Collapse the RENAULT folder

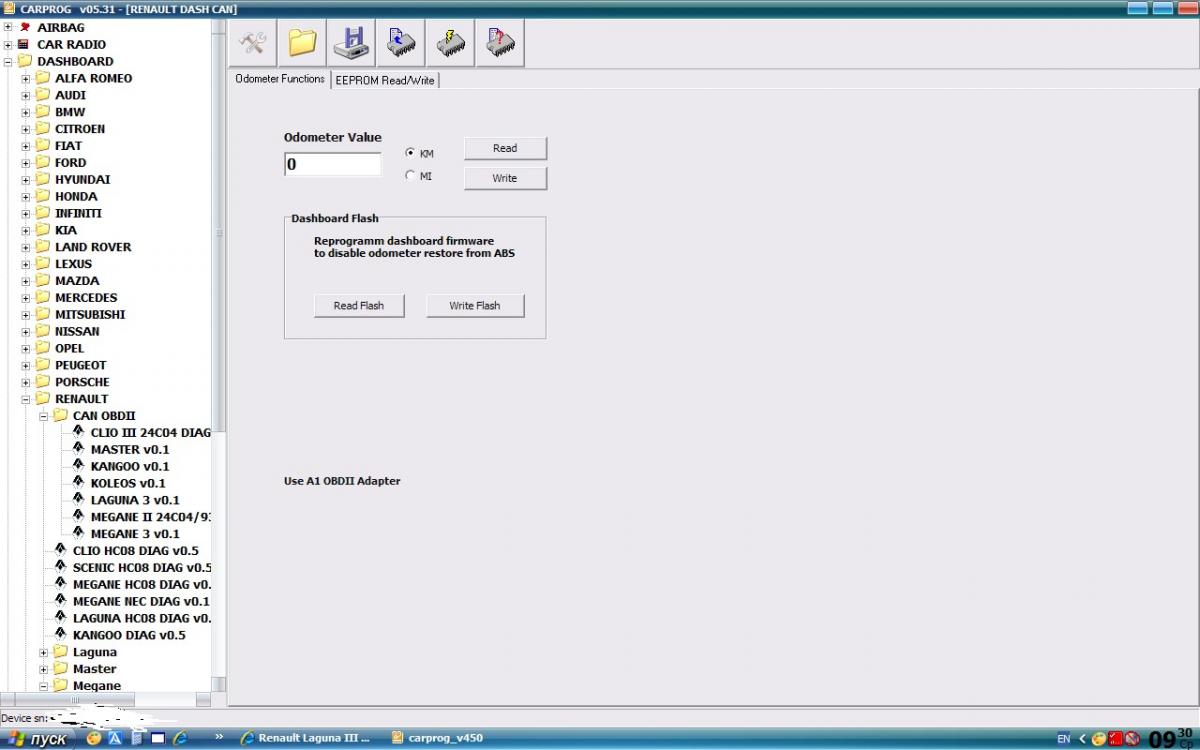point(26,399)
